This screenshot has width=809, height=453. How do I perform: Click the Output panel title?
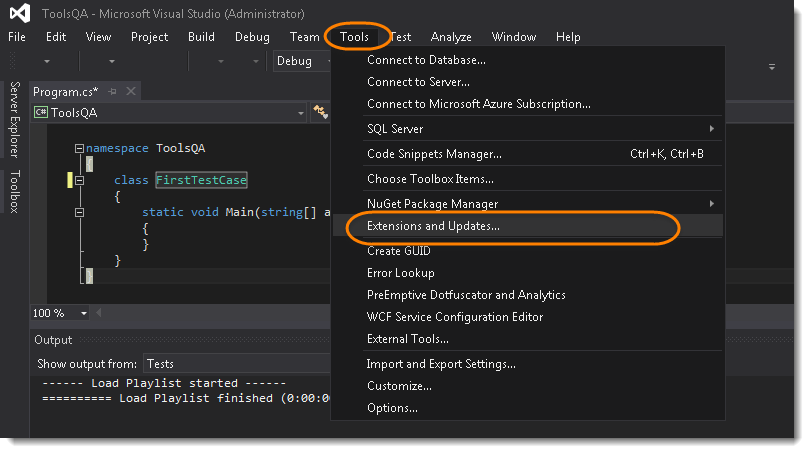[53, 340]
